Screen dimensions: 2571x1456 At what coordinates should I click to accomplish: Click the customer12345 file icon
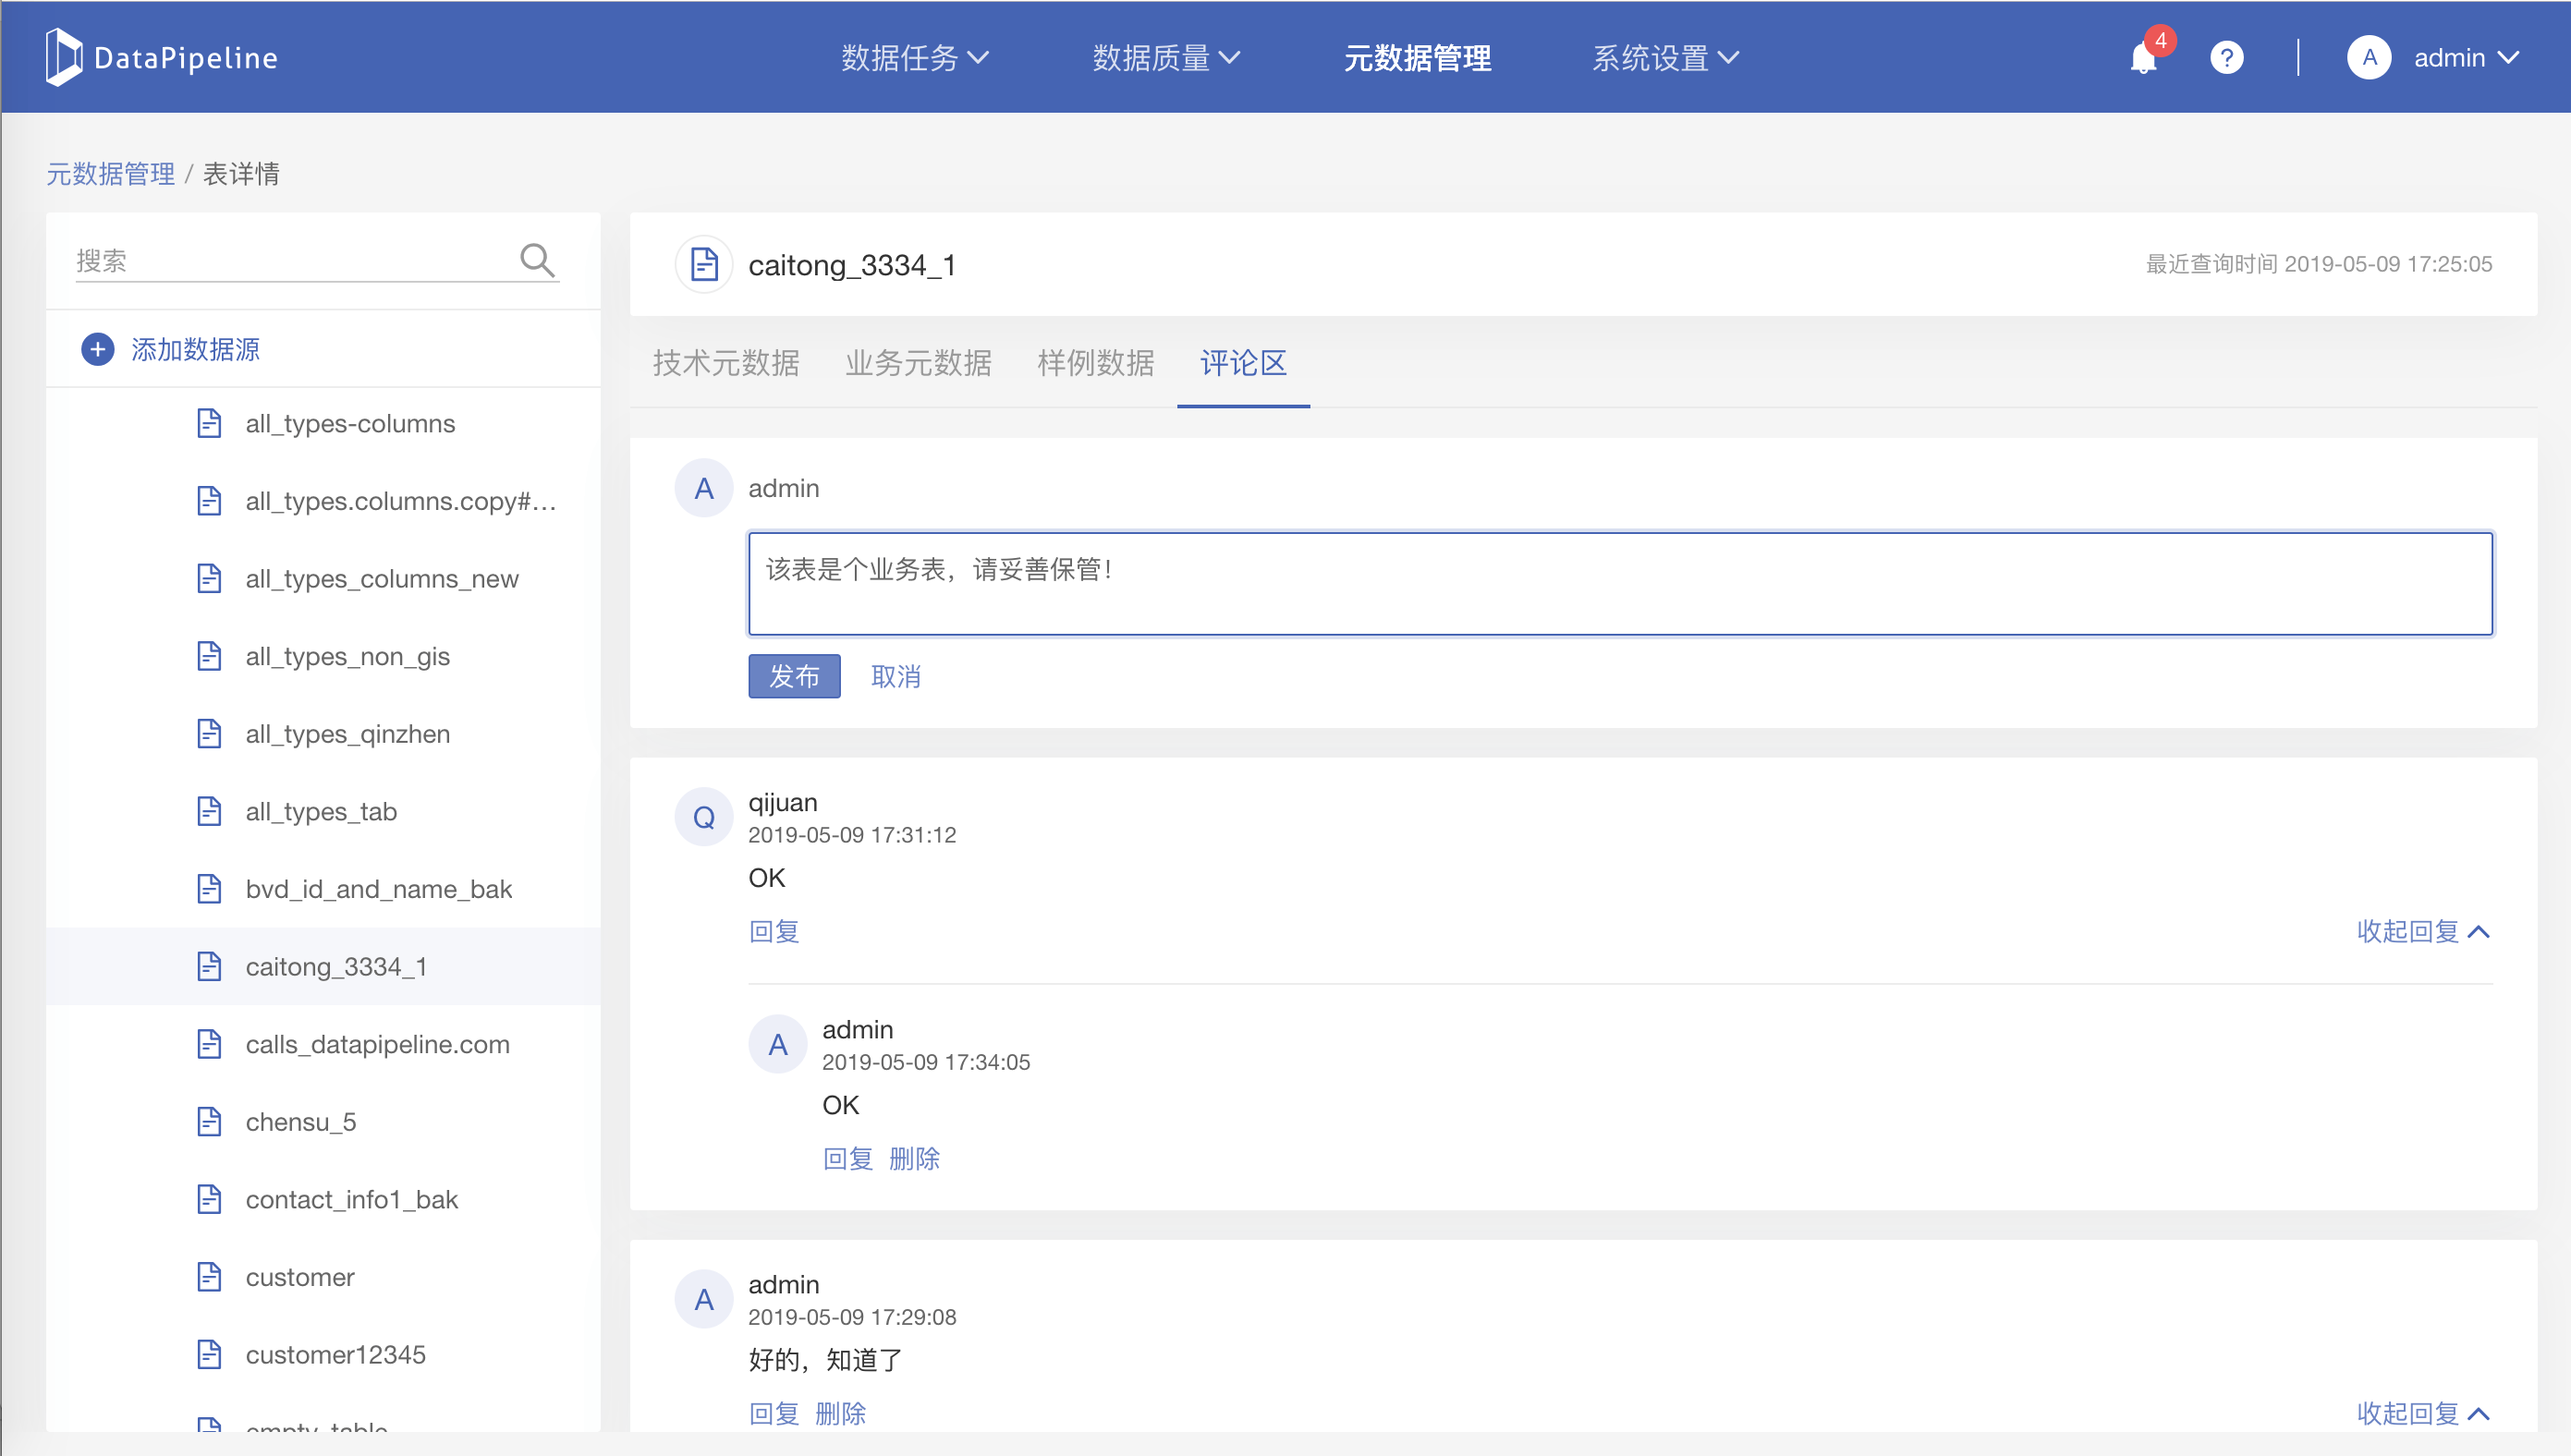tap(209, 1354)
